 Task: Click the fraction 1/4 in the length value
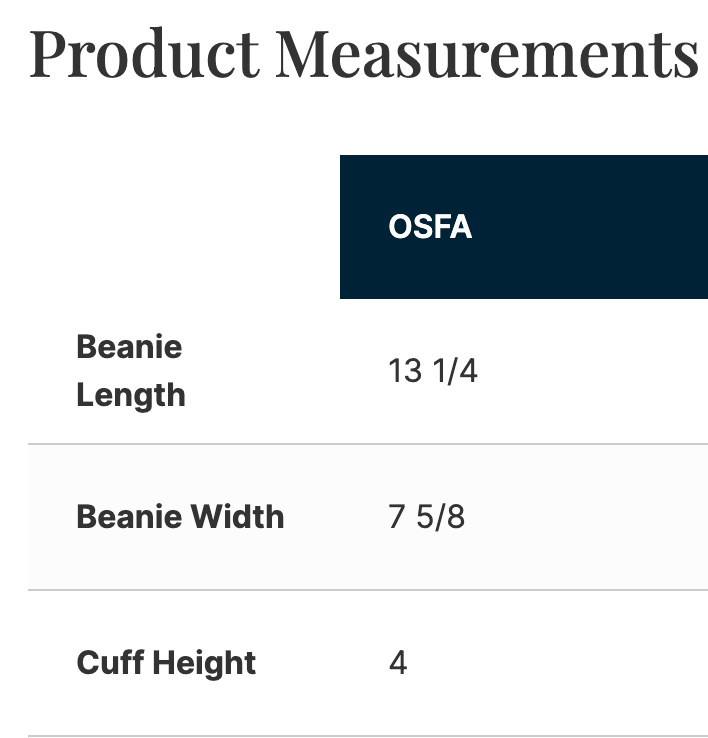[x=455, y=371]
